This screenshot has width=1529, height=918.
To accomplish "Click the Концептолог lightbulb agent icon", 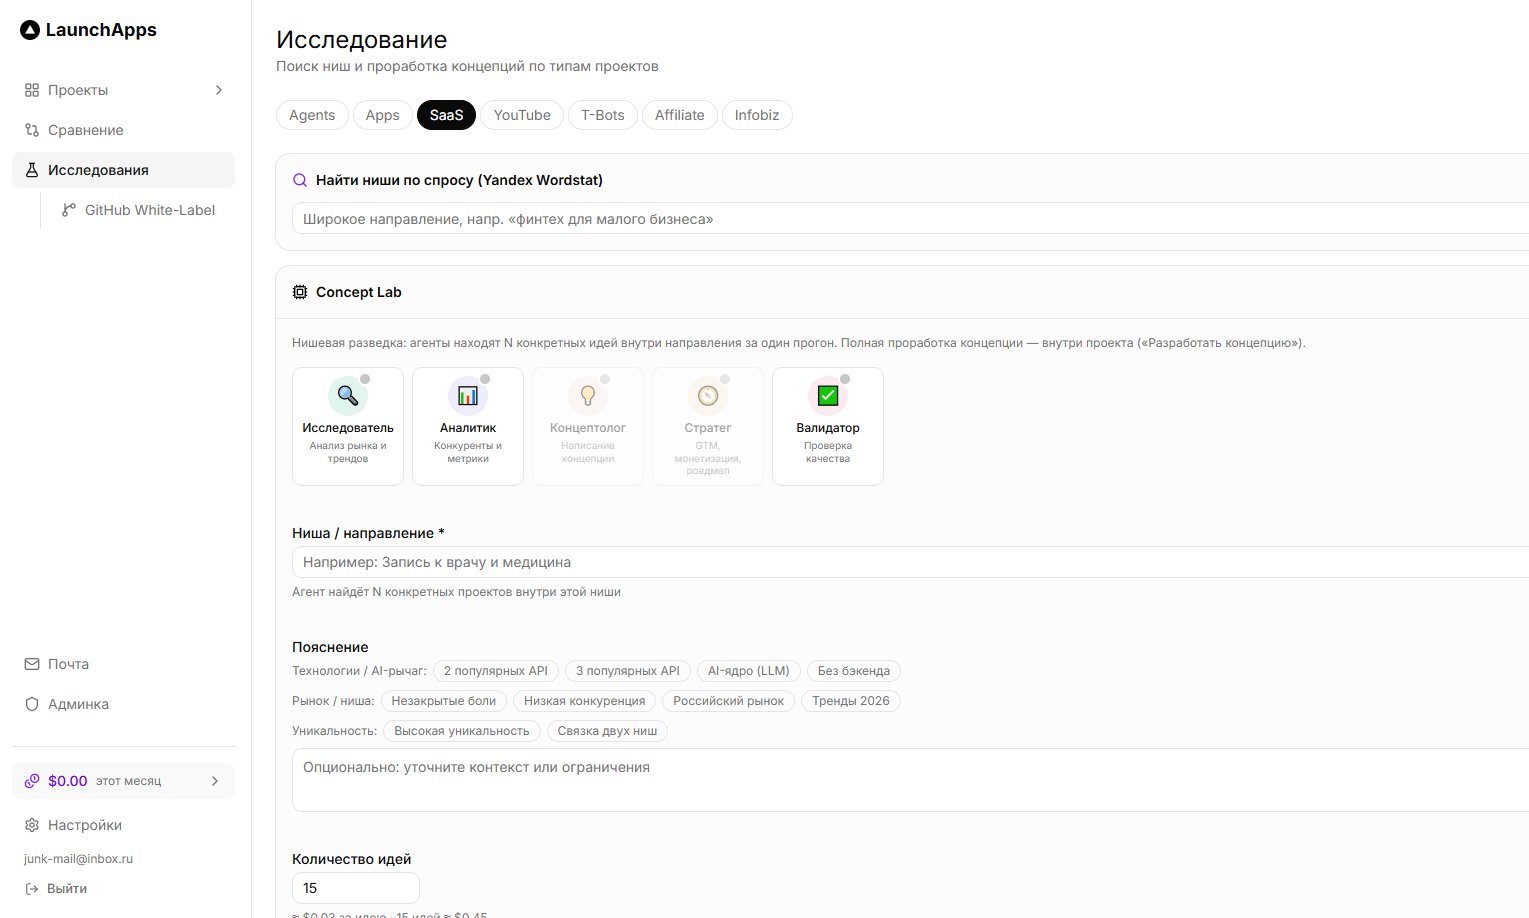I will point(588,396).
